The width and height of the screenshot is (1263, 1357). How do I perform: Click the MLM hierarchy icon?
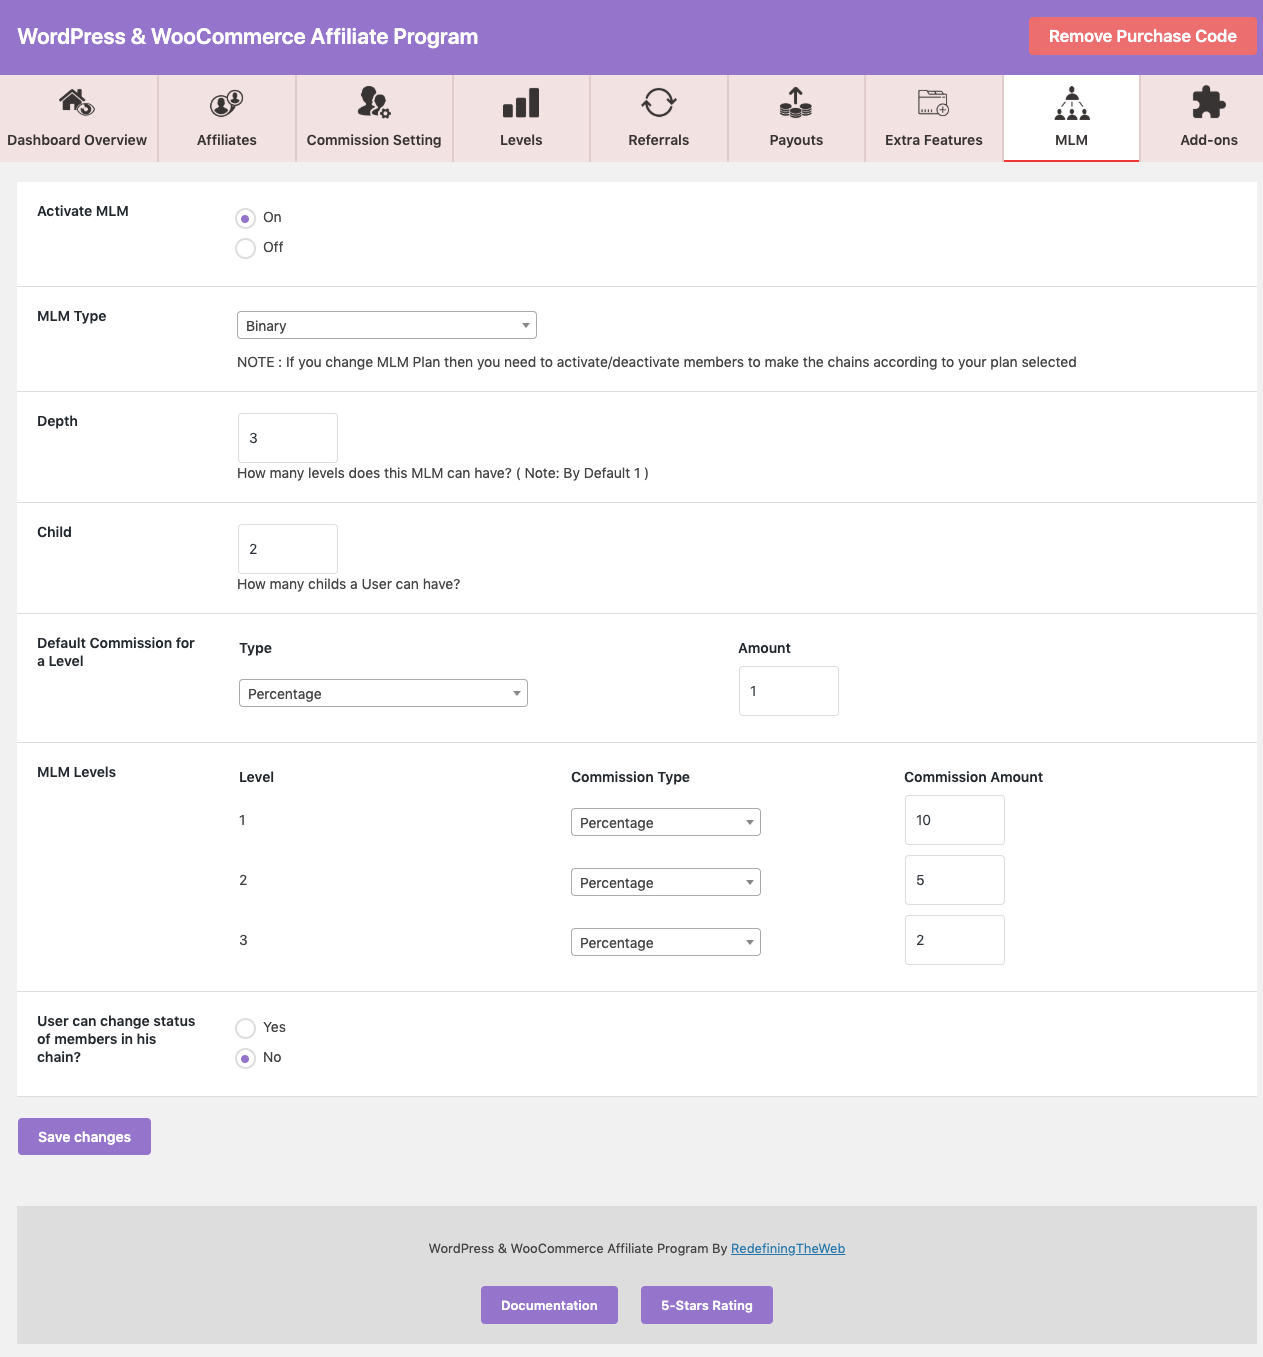(x=1072, y=102)
